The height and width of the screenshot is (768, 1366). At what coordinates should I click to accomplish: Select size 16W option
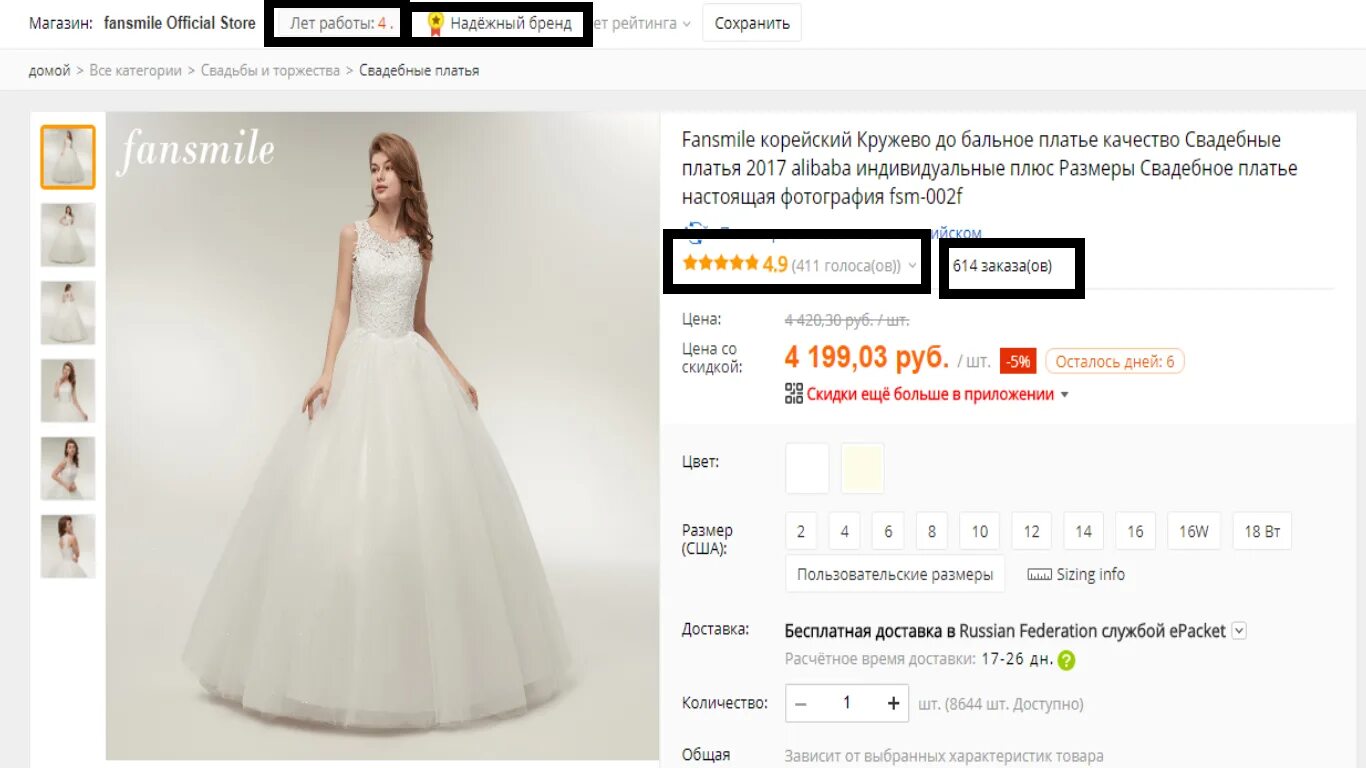(x=1194, y=532)
